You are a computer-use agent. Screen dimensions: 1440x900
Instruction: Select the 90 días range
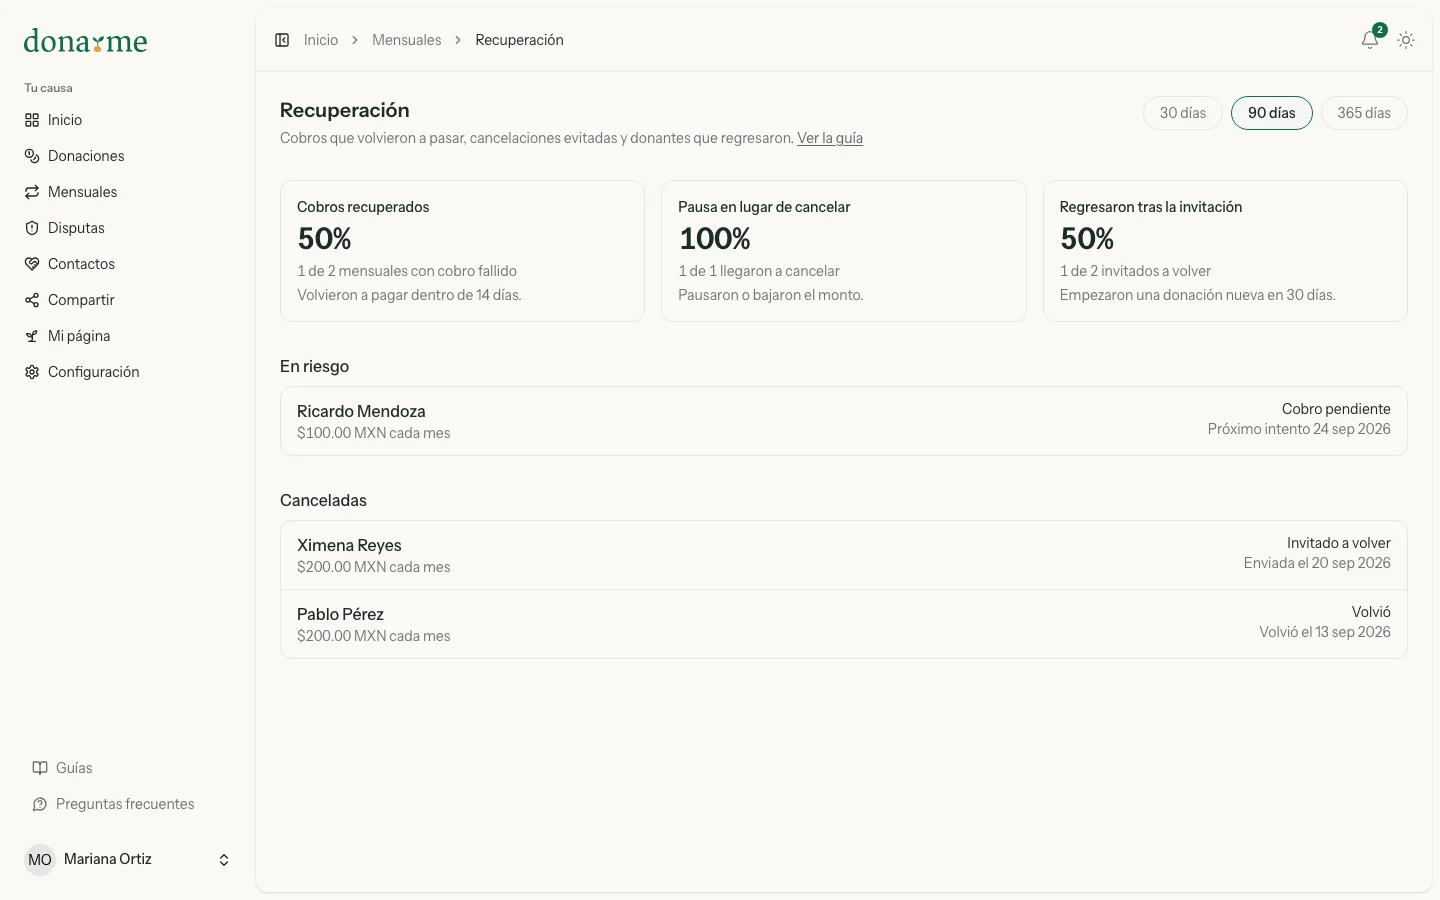click(x=1272, y=113)
